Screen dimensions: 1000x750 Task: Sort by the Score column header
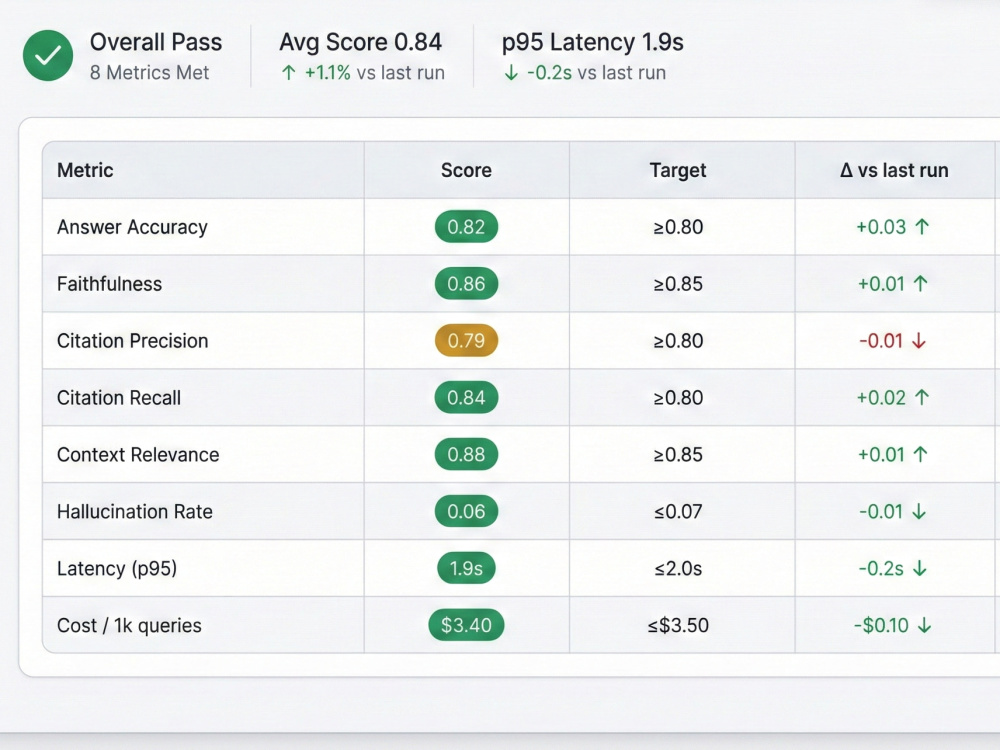click(x=466, y=170)
